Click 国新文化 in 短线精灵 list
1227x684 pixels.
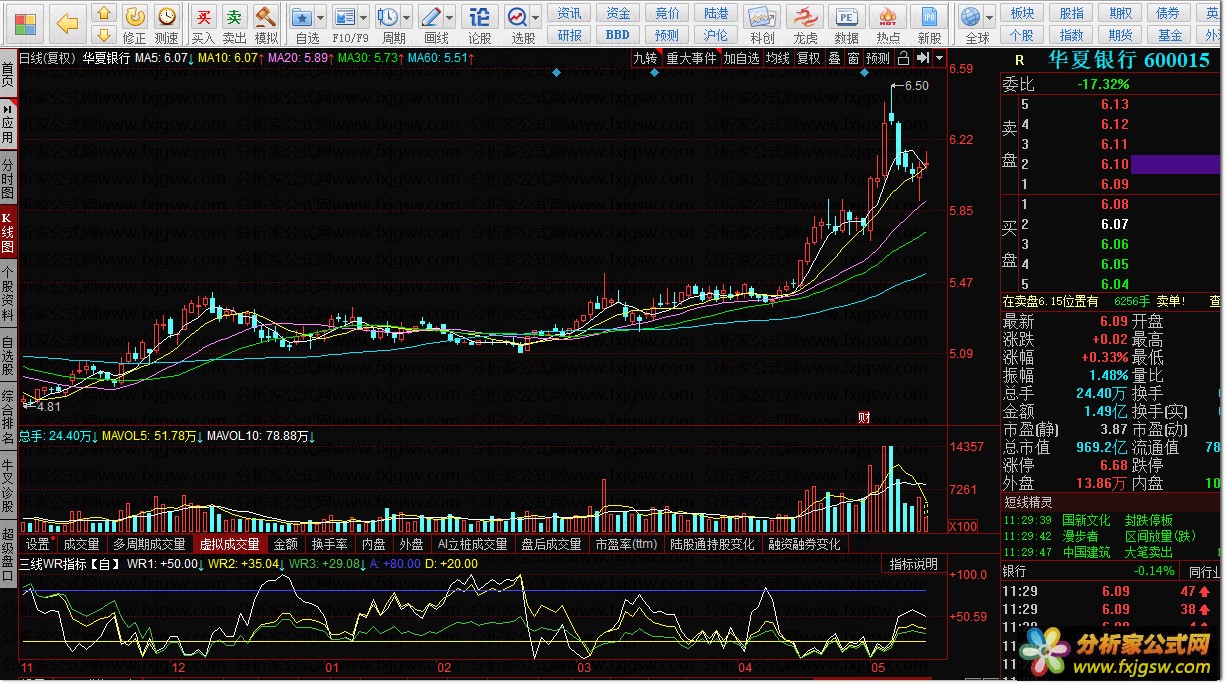tap(1086, 520)
